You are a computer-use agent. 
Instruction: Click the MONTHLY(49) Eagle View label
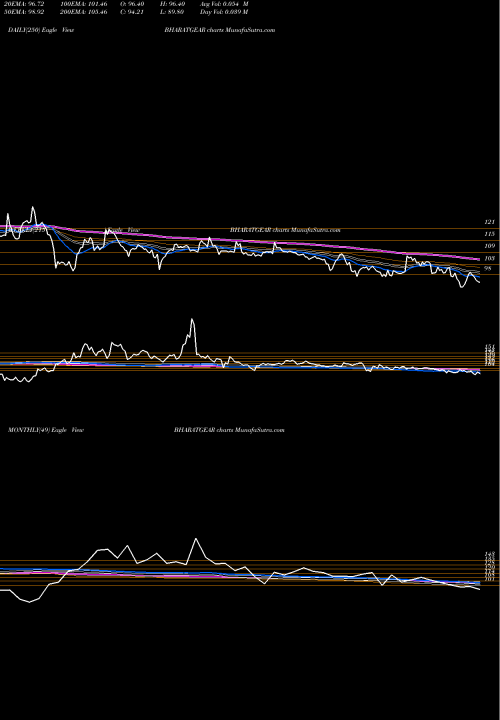[46, 430]
